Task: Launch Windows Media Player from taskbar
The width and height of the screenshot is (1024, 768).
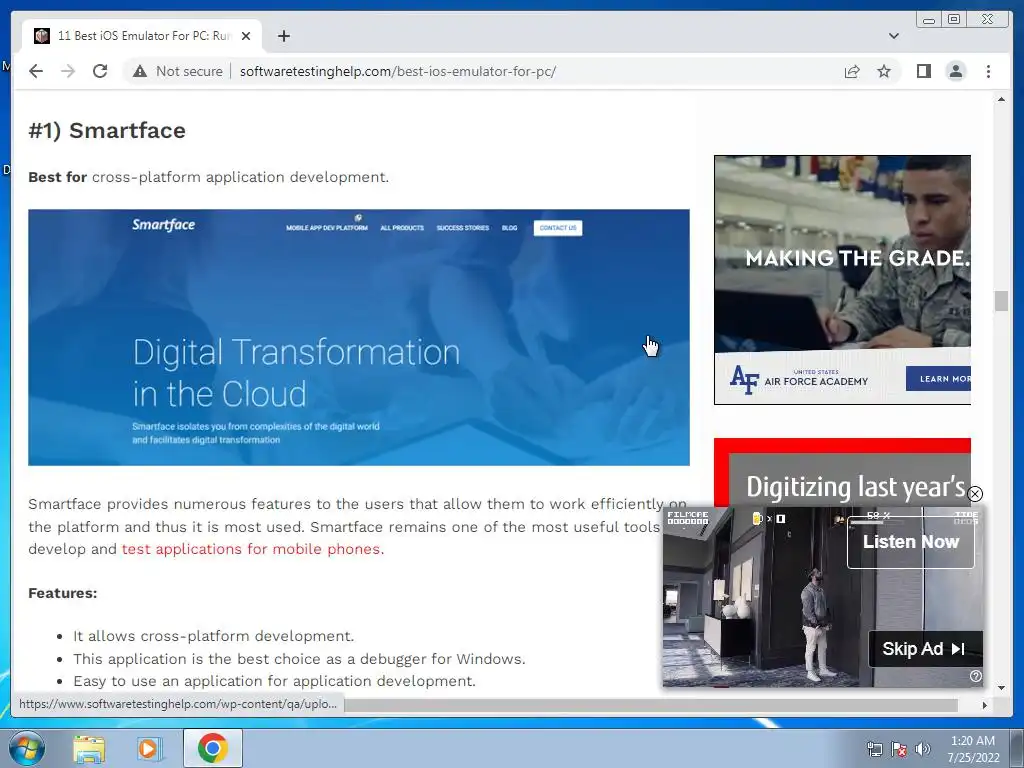Action: click(x=150, y=749)
